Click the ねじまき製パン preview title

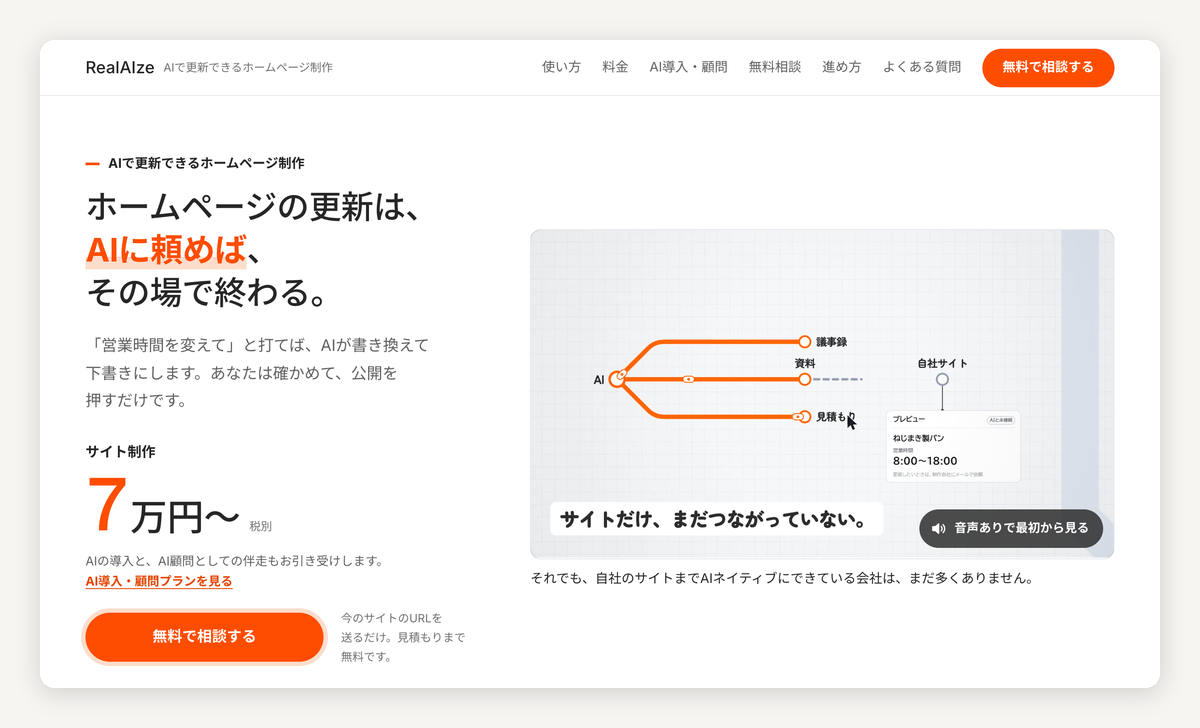click(917, 437)
